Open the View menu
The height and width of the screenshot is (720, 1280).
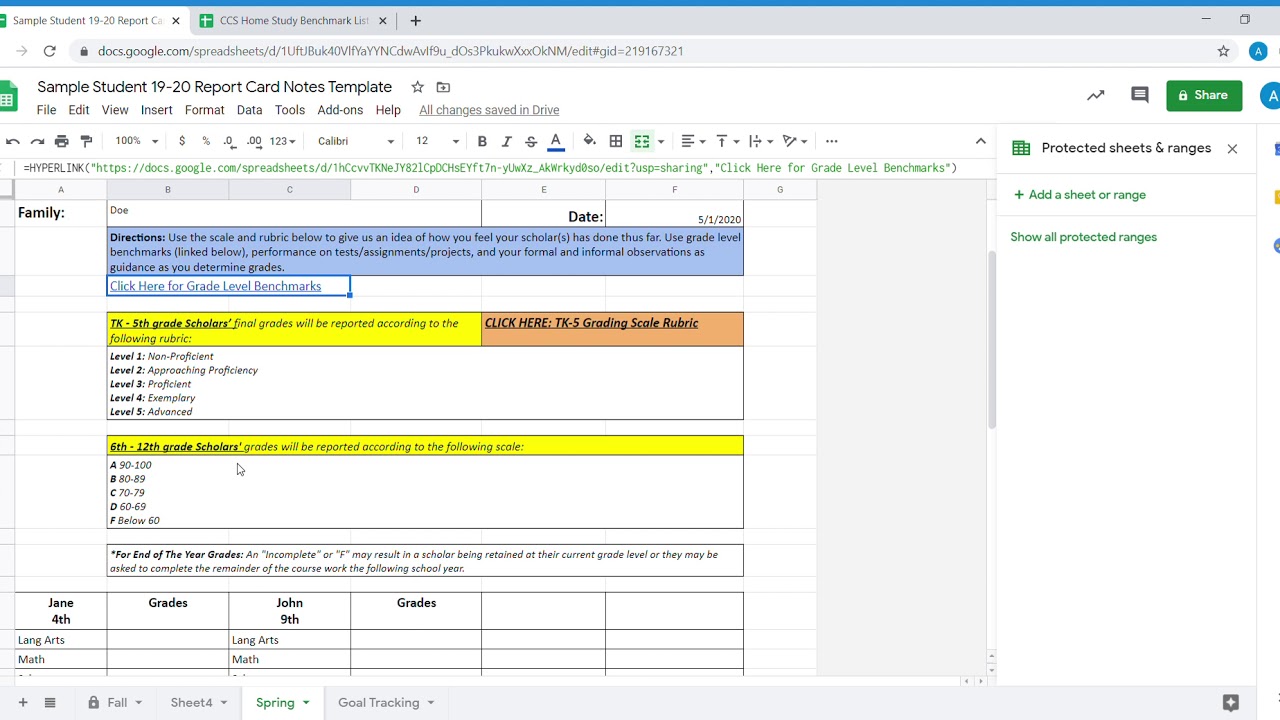(x=115, y=110)
